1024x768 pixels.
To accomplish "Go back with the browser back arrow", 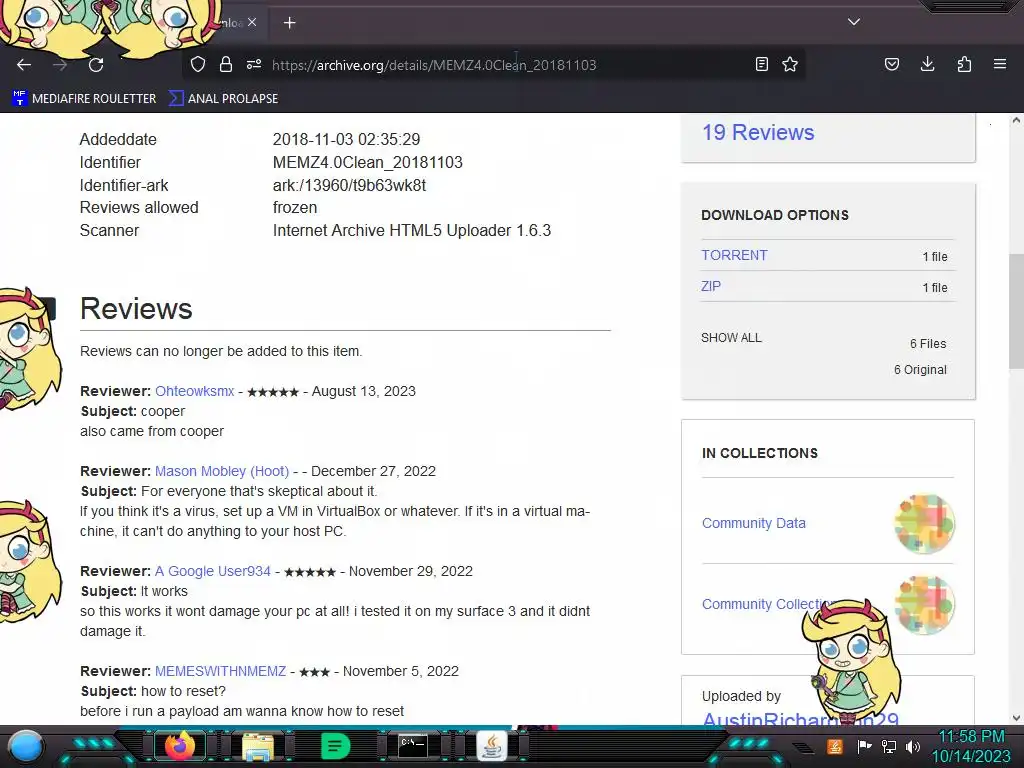I will [24, 65].
